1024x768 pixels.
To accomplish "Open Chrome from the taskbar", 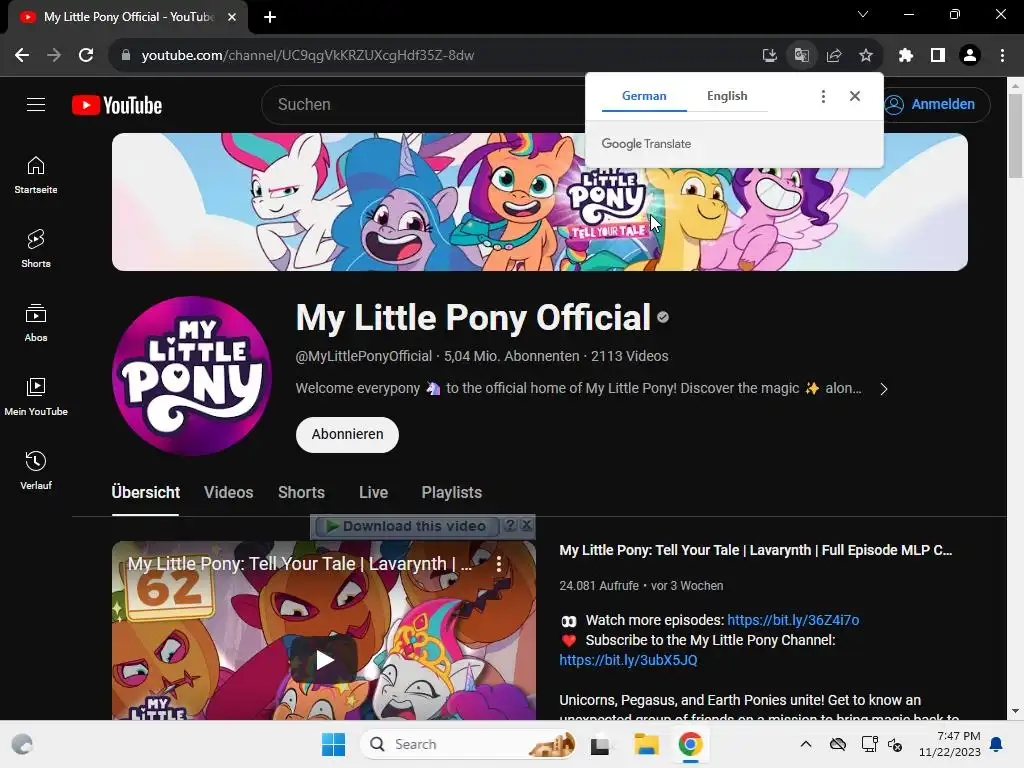I will (690, 744).
